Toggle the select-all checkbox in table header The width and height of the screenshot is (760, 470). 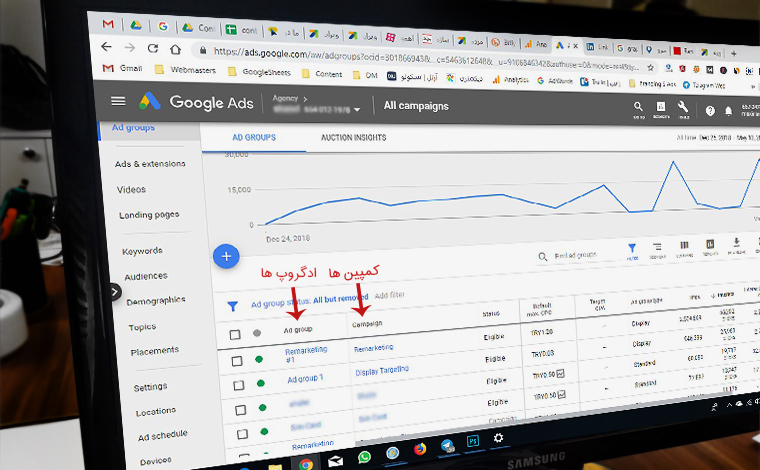coord(235,334)
